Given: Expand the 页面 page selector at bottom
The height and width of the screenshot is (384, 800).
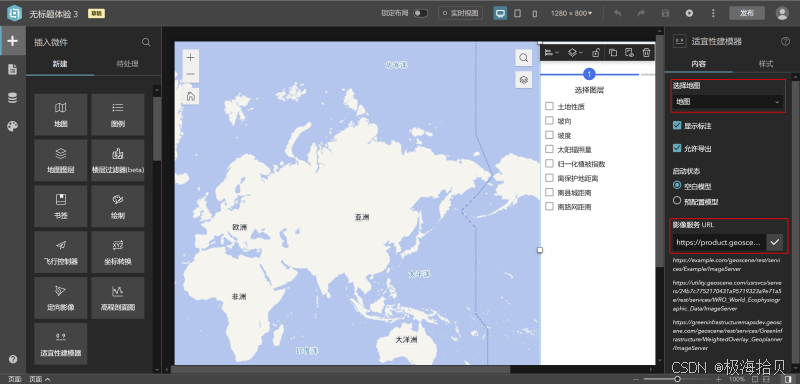Looking at the screenshot, I should click(40, 379).
